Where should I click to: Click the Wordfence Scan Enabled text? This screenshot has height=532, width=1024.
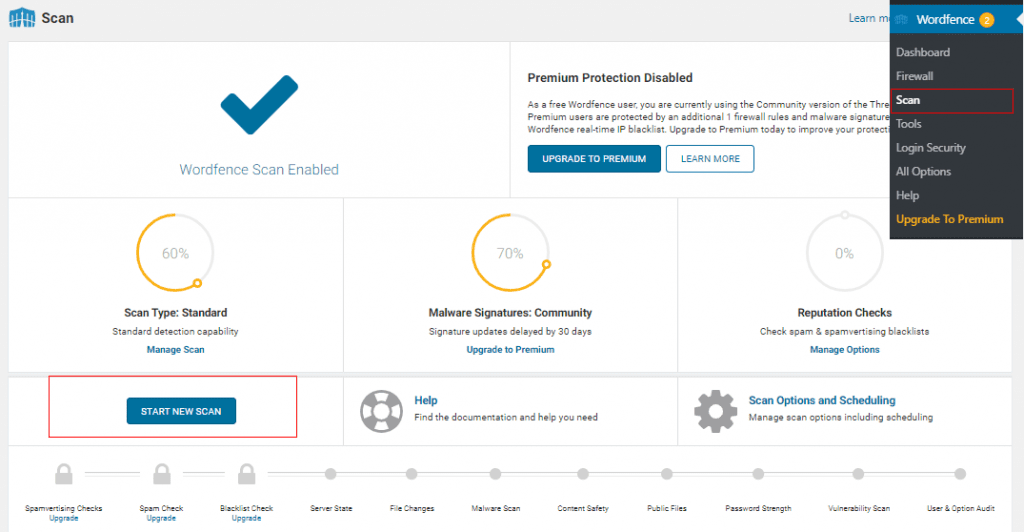(x=259, y=170)
